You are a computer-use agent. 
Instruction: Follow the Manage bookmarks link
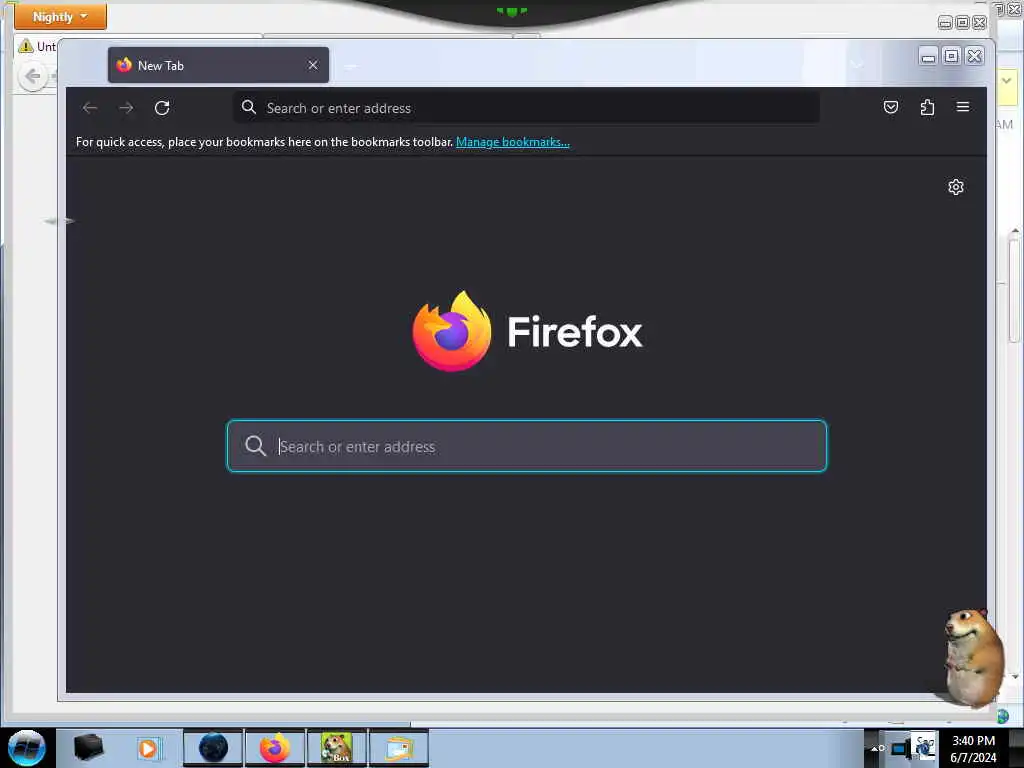coord(513,142)
